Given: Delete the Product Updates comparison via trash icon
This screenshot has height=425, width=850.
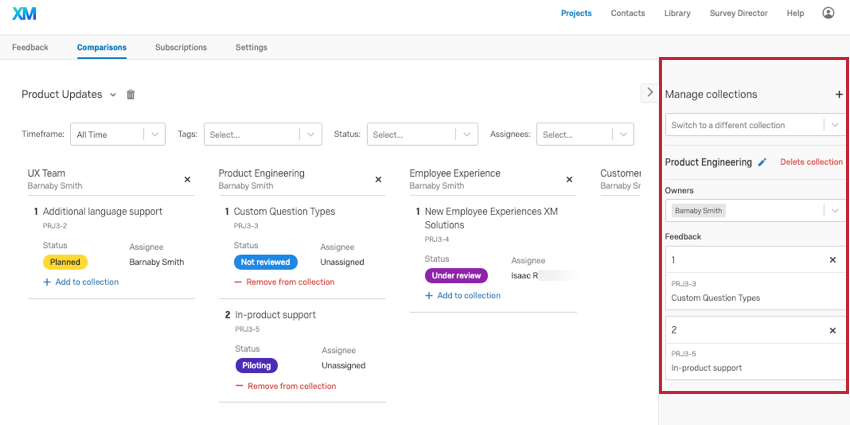Looking at the screenshot, I should [130, 94].
